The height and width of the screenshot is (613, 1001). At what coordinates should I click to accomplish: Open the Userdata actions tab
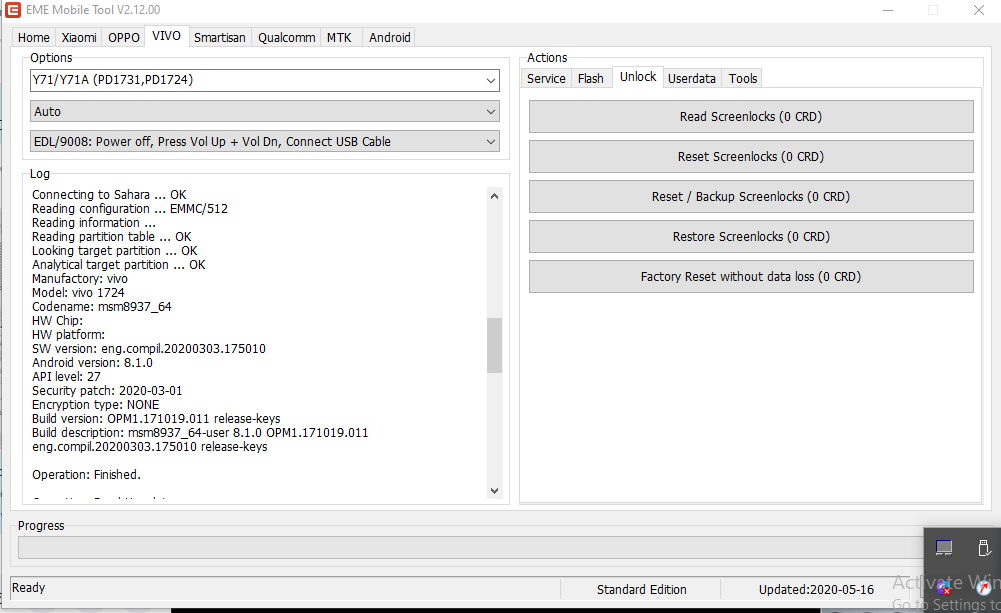(x=691, y=78)
